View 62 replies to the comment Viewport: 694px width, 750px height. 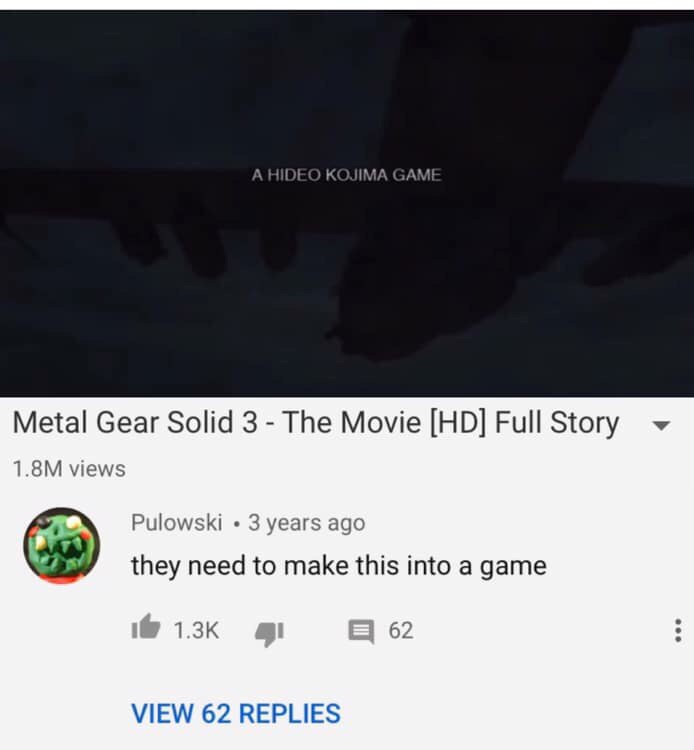236,713
